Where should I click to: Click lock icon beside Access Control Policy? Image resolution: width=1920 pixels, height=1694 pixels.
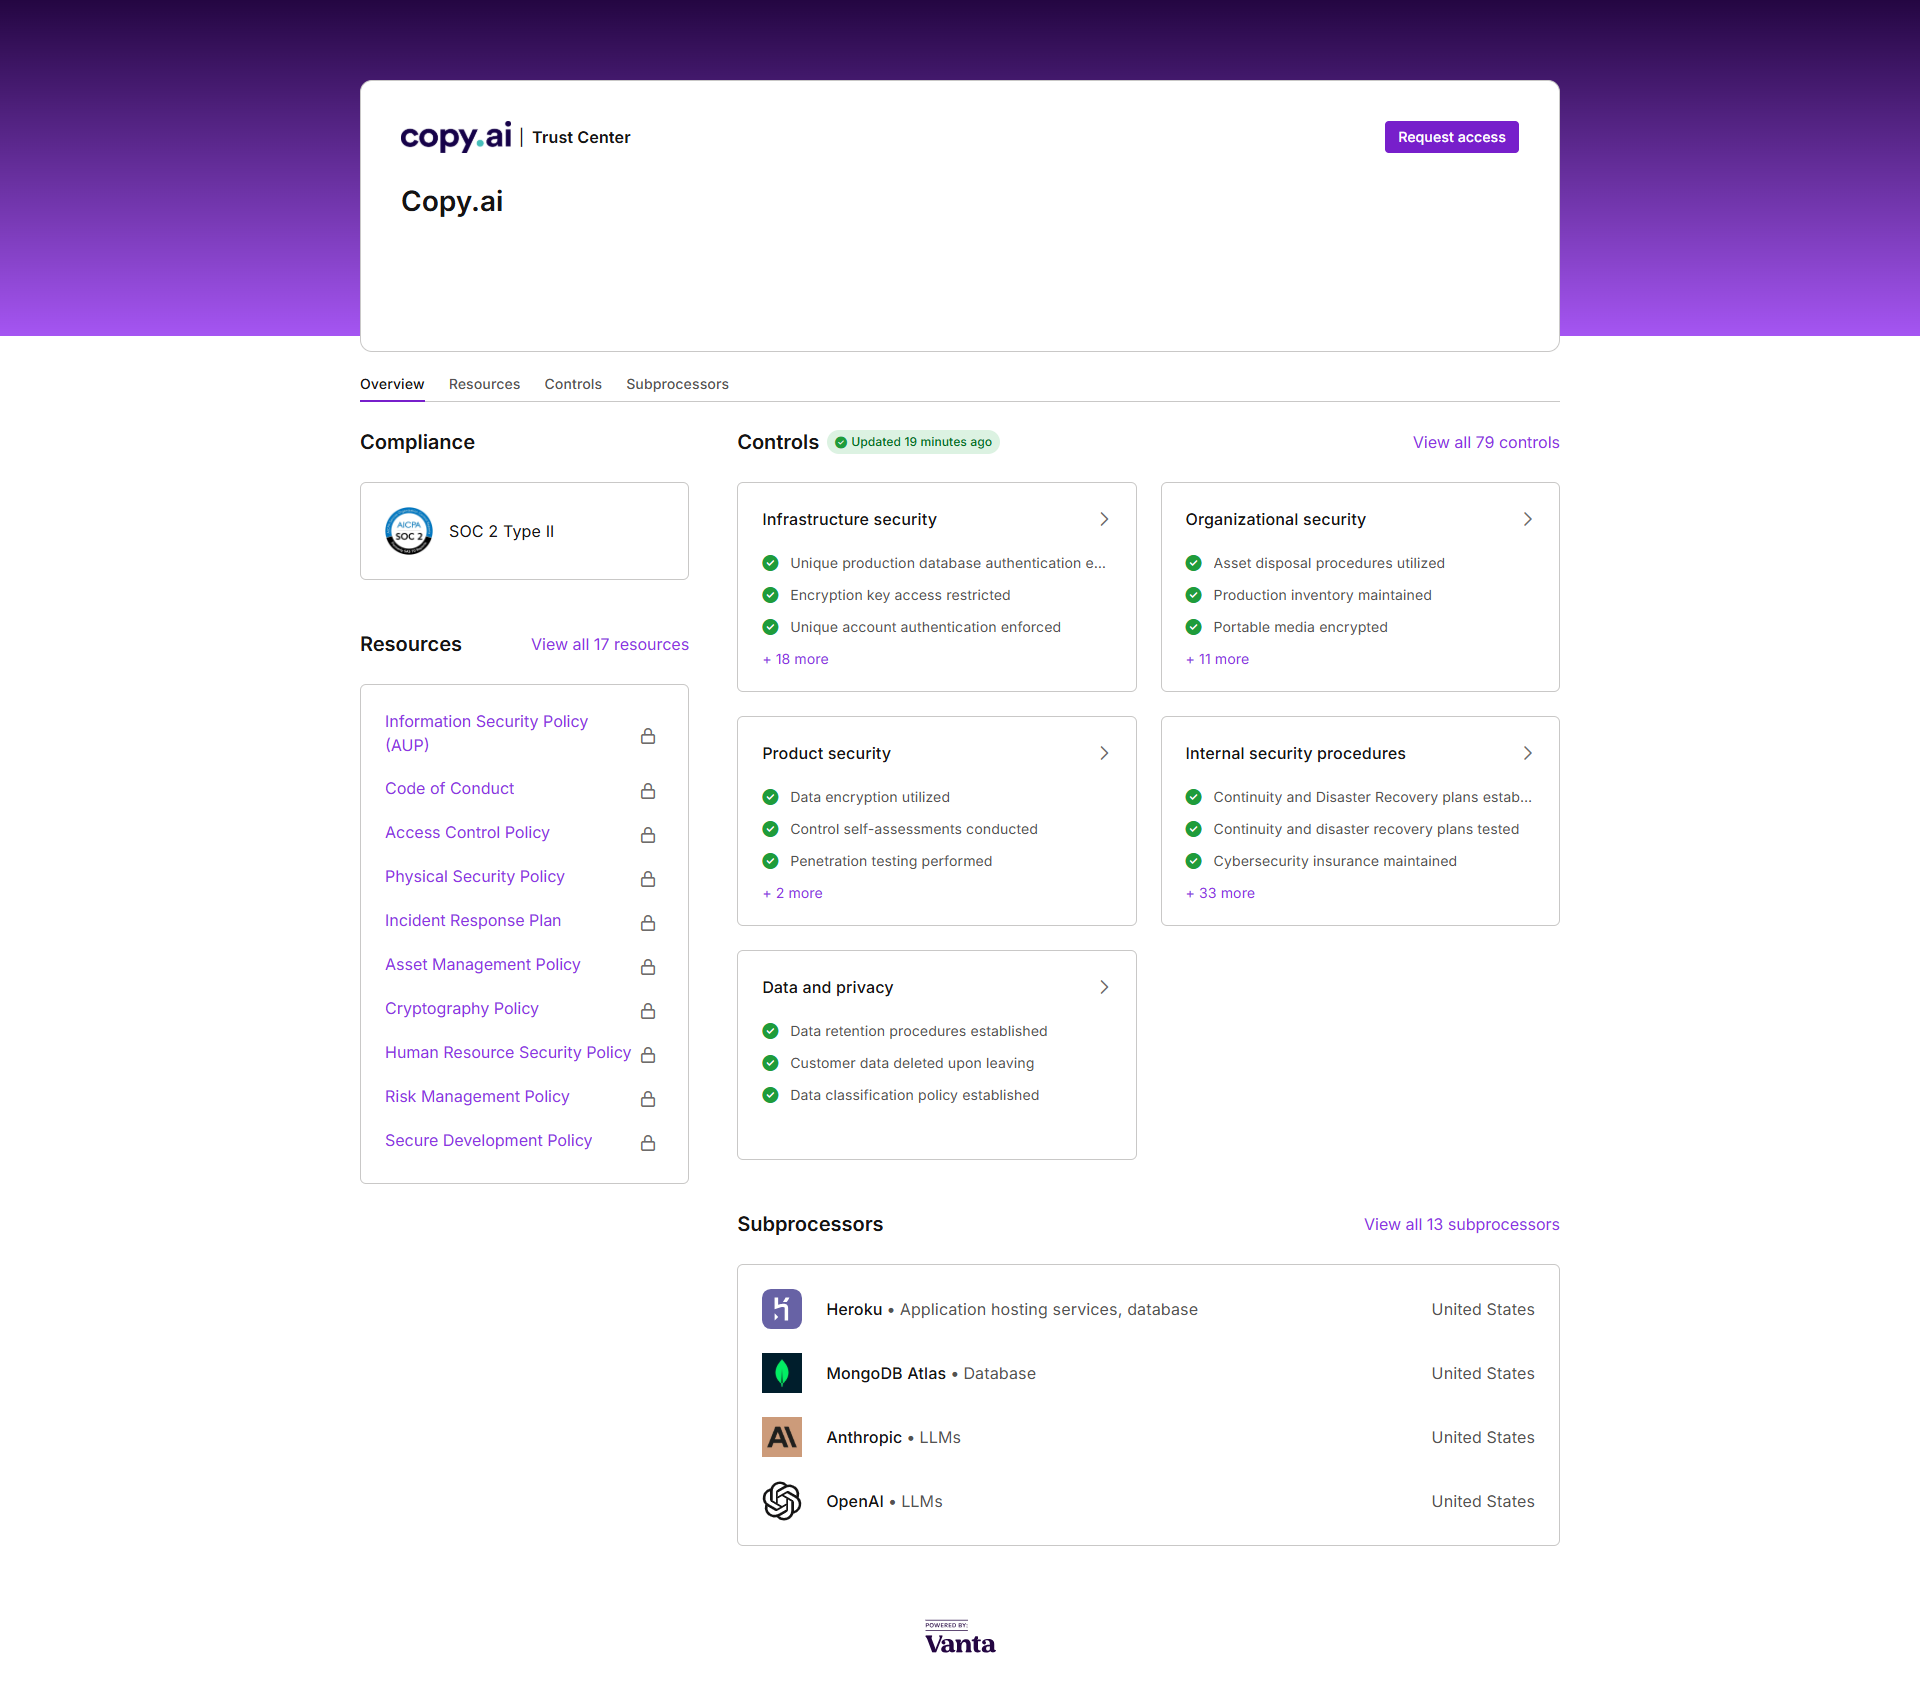pos(648,835)
